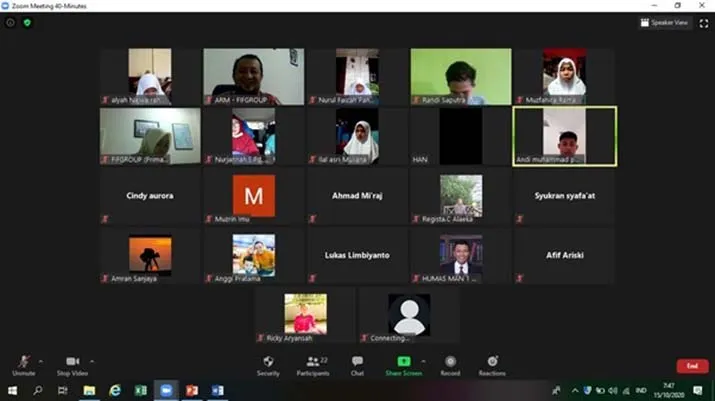Click the green Share Screen icon

click(x=404, y=361)
